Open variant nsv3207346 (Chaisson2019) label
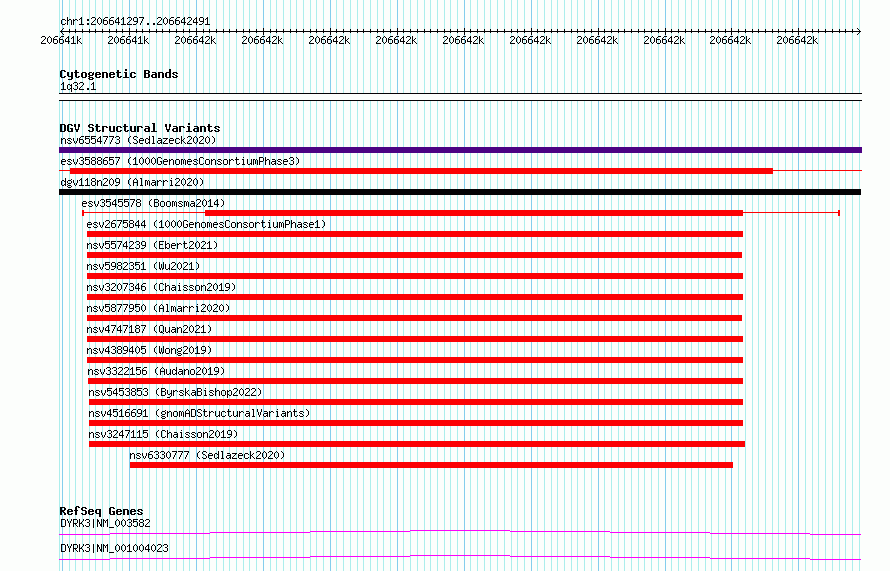 (x=161, y=287)
